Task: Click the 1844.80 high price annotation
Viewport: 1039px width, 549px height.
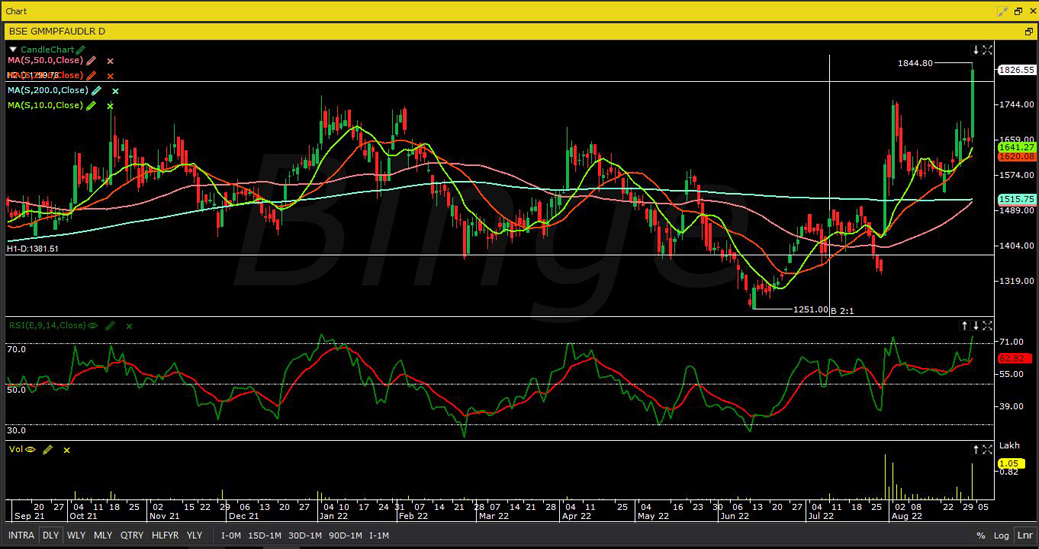Action: tap(915, 63)
